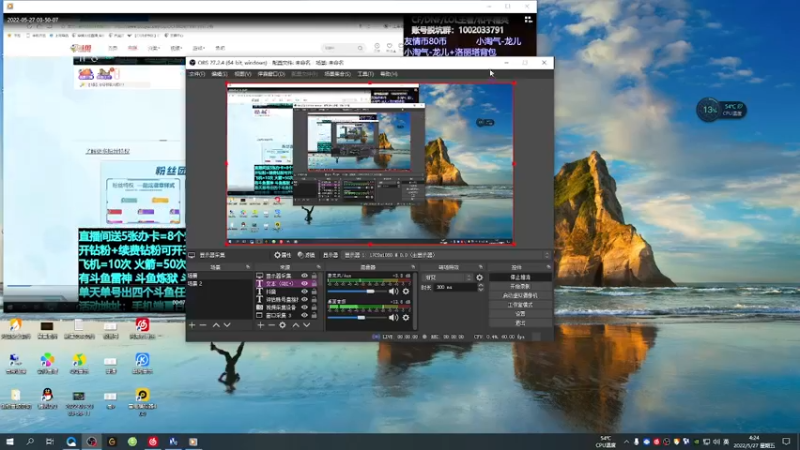Add a new source with plus icon
Screen dimensions: 800x450
tap(261, 325)
